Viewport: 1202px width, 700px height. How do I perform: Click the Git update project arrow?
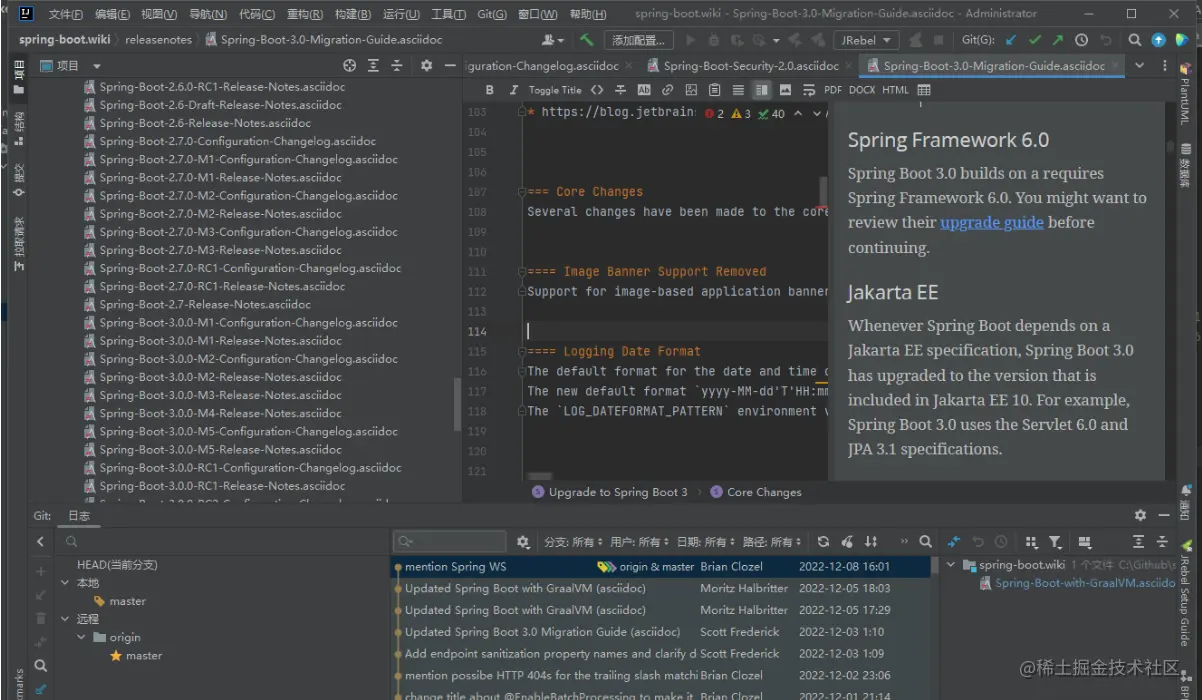[1012, 40]
